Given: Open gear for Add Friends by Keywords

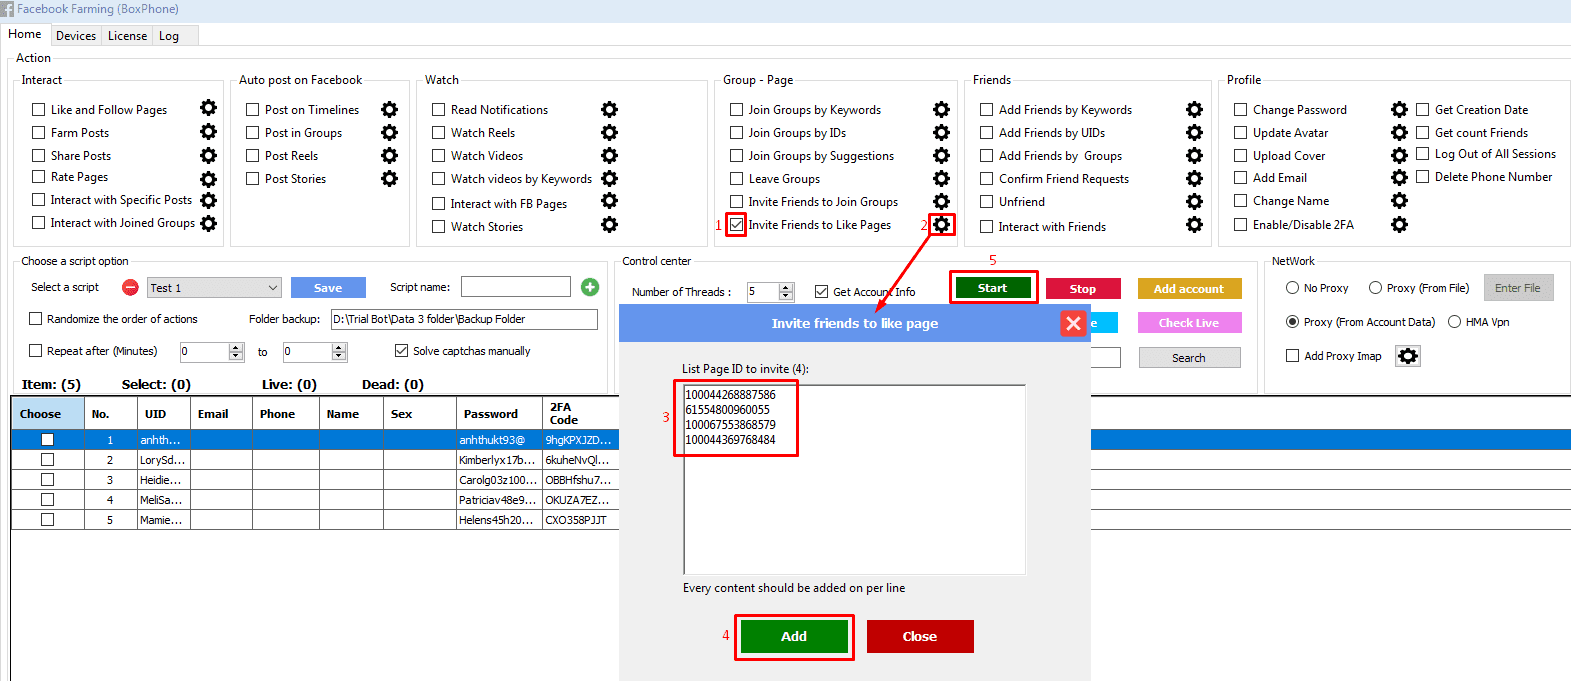Looking at the screenshot, I should point(1194,109).
